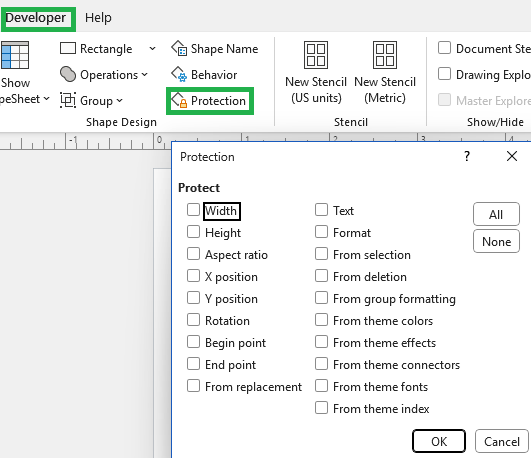Enable the Aspect ratio checkbox

pyautogui.click(x=193, y=254)
